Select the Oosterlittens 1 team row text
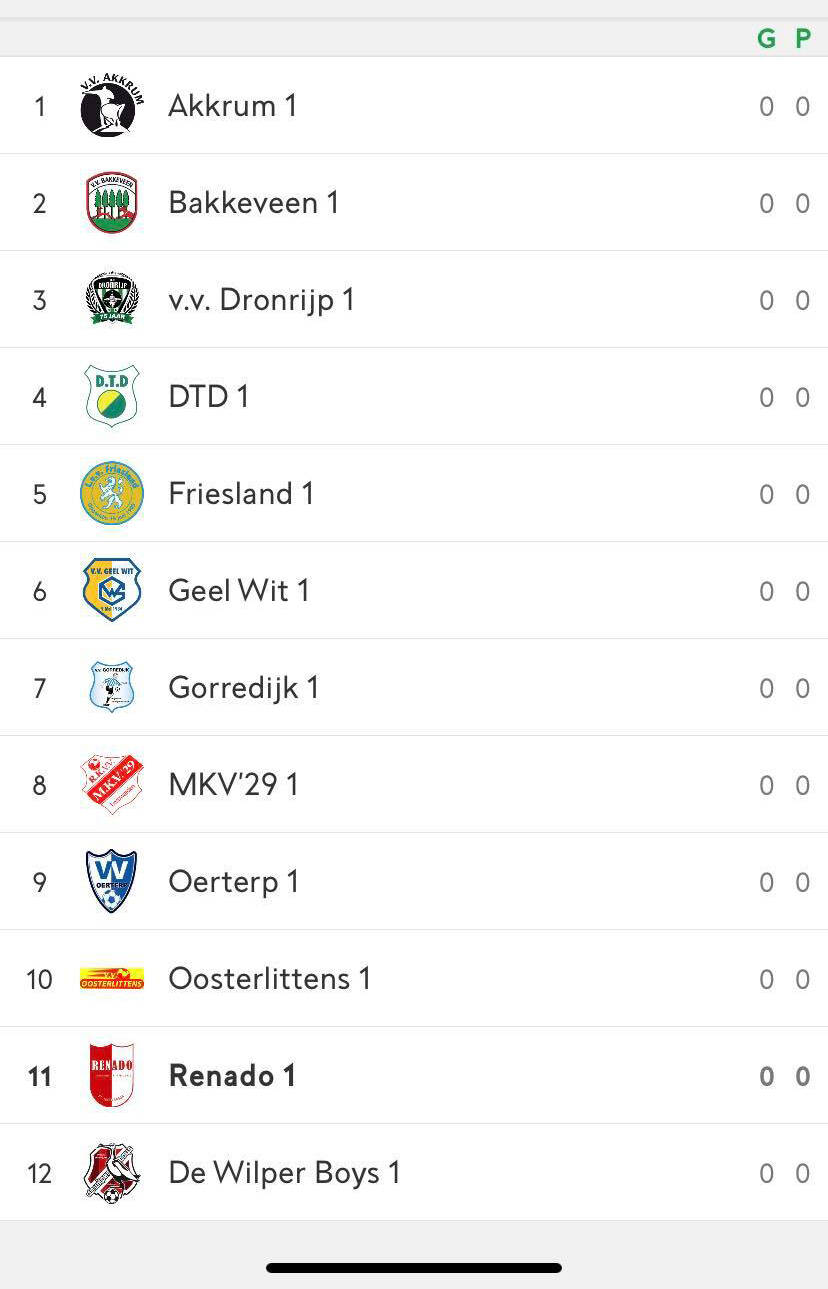The image size is (828, 1289). pos(269,978)
